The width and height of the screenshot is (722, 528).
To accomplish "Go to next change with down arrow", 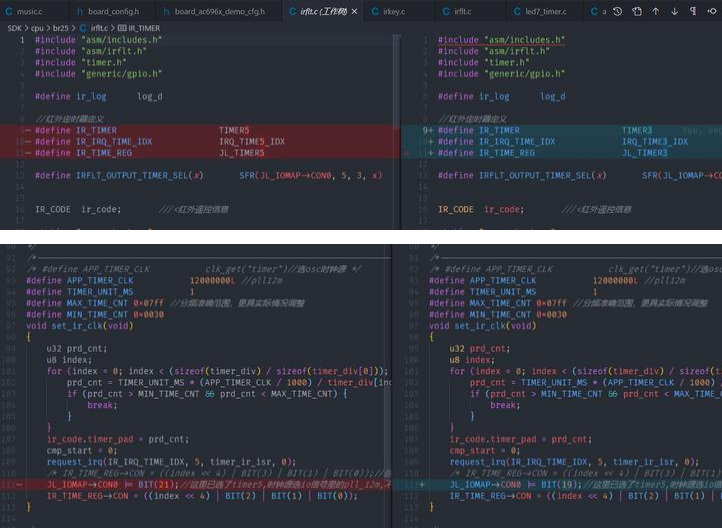I will coord(675,12).
